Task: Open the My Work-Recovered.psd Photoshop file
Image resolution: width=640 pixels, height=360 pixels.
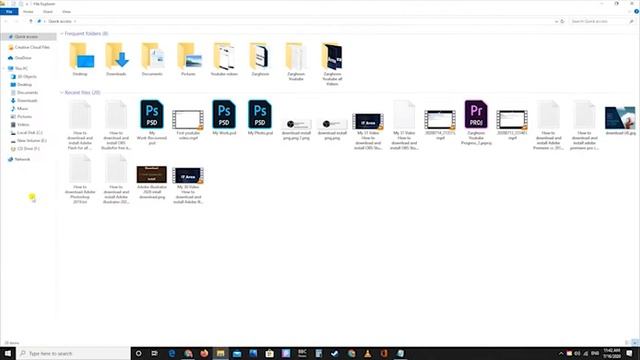Action: click(152, 122)
